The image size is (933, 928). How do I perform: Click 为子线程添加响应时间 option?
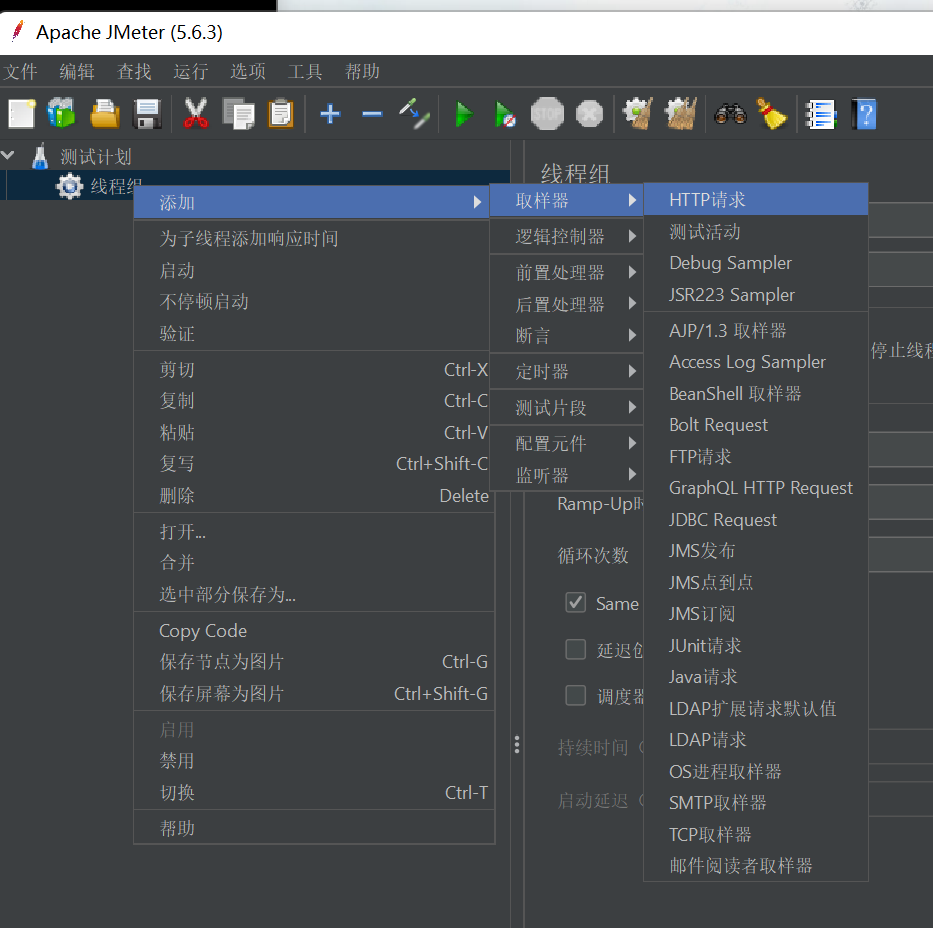coord(314,239)
